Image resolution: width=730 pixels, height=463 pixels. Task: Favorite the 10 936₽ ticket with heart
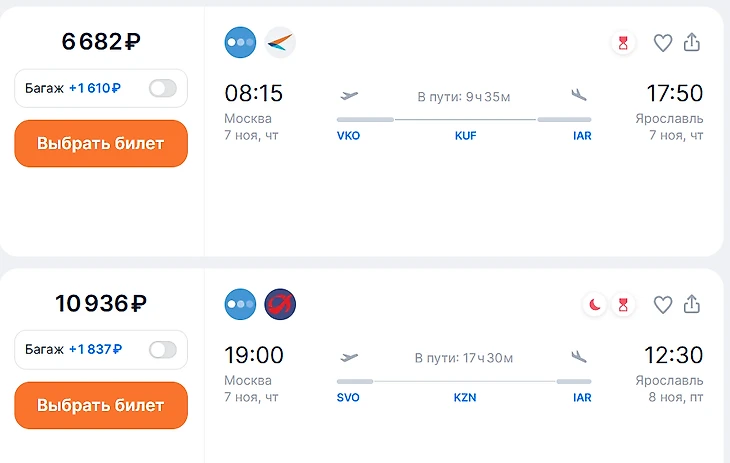(x=662, y=305)
